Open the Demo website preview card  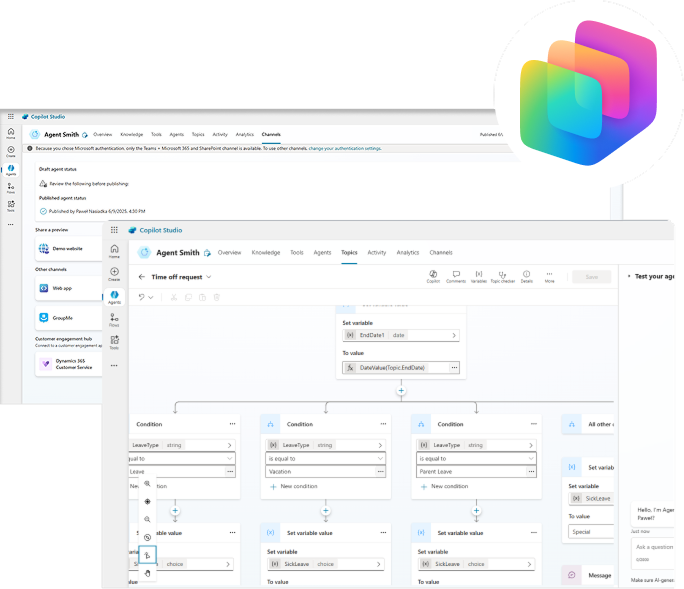pyautogui.click(x=68, y=247)
